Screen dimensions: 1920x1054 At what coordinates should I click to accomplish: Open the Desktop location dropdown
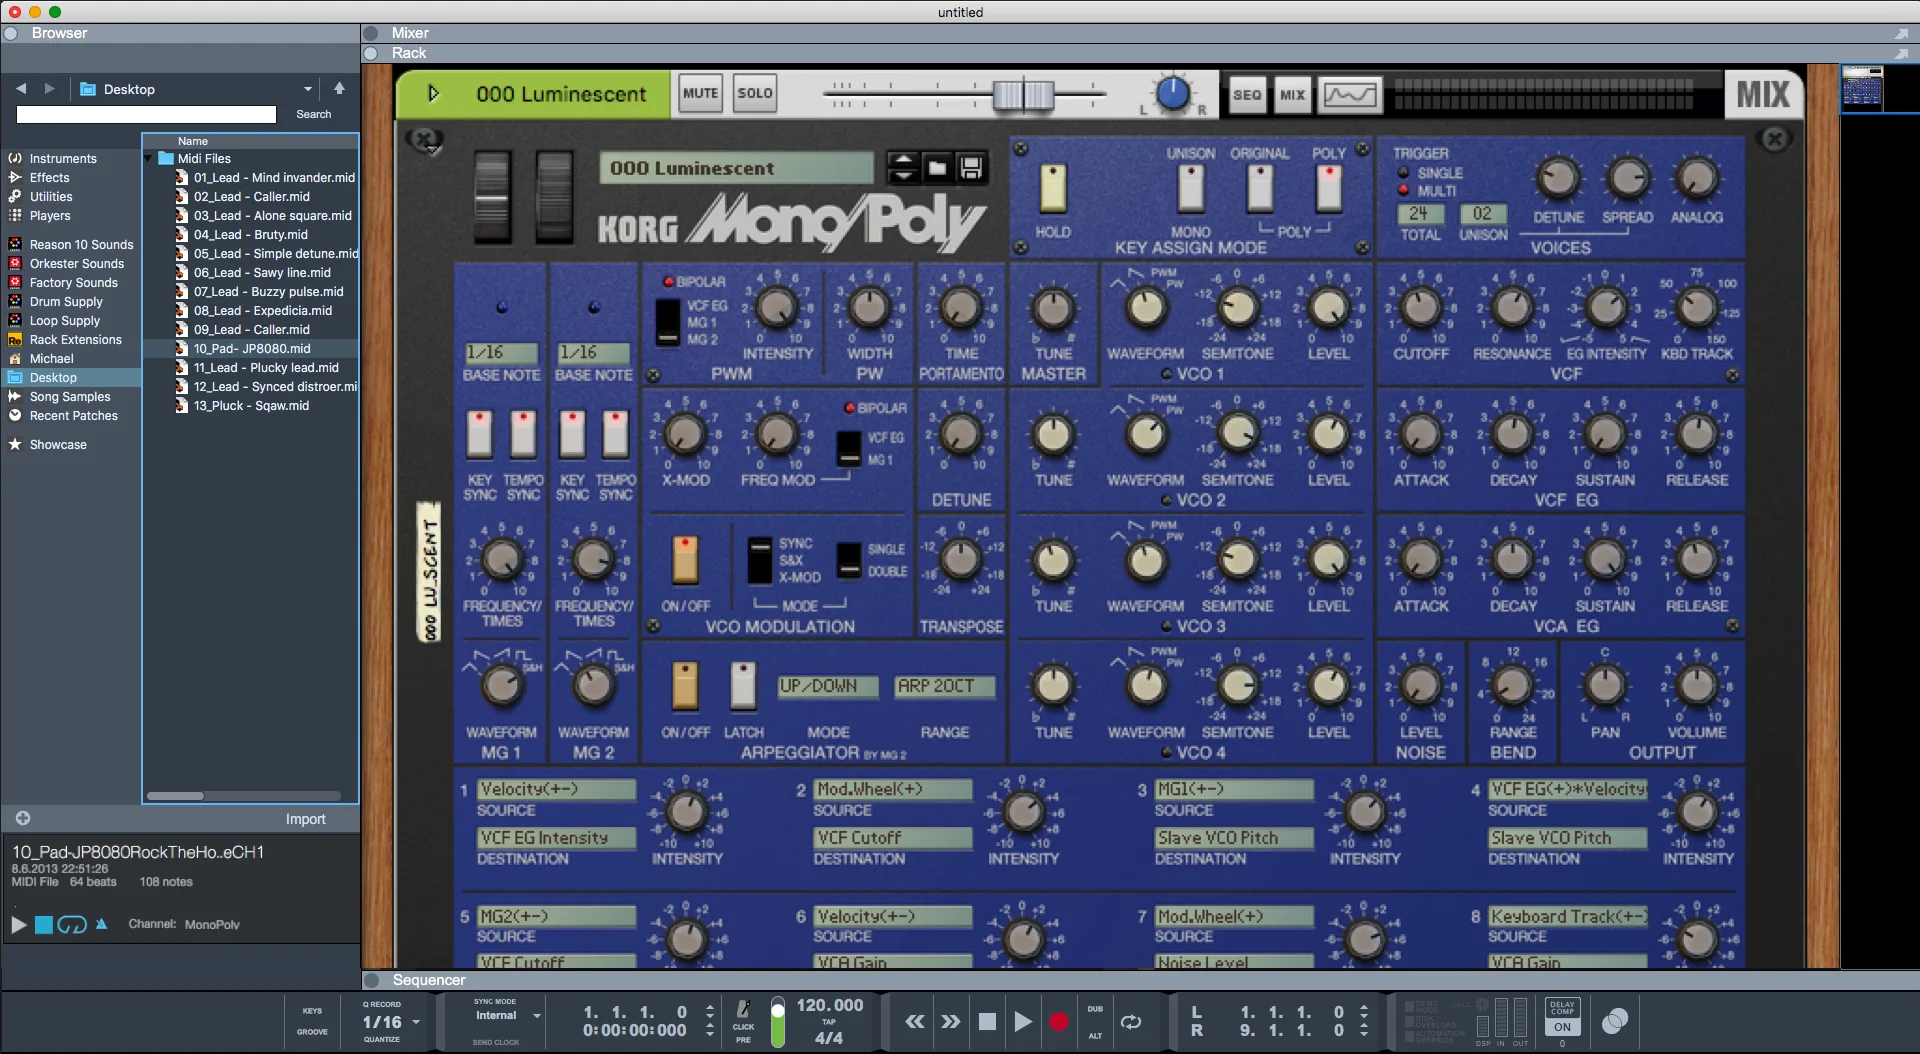[x=308, y=89]
